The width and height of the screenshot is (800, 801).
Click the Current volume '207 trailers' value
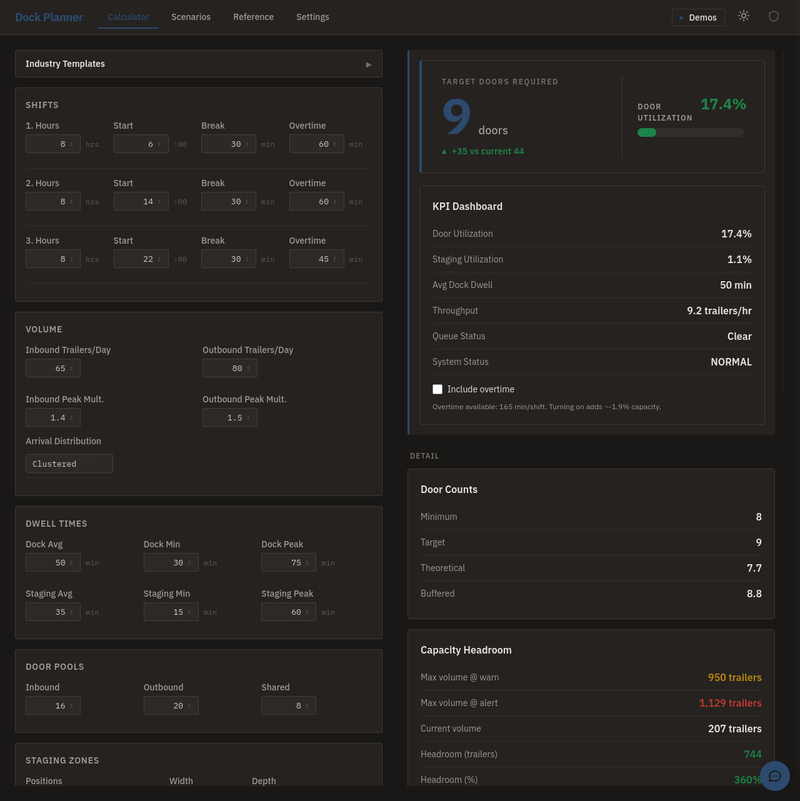click(x=735, y=728)
